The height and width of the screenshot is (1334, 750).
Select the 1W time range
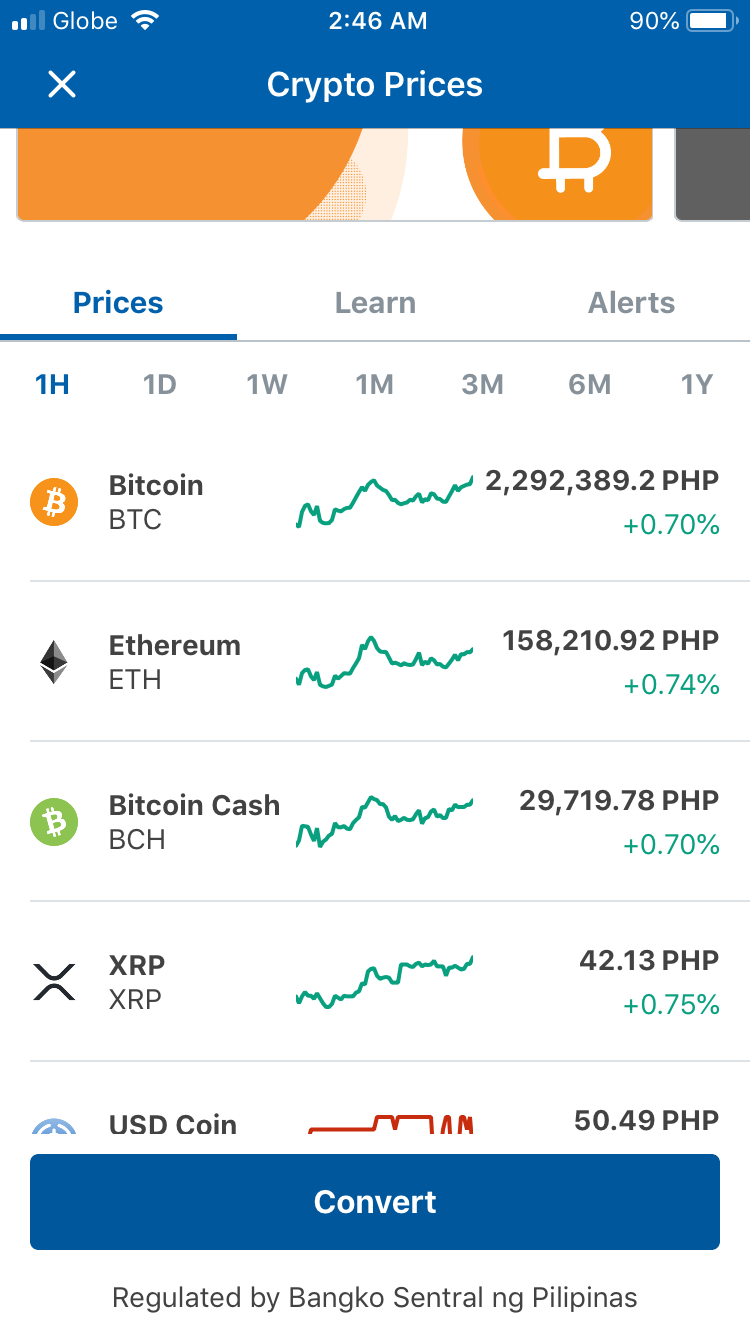click(267, 384)
